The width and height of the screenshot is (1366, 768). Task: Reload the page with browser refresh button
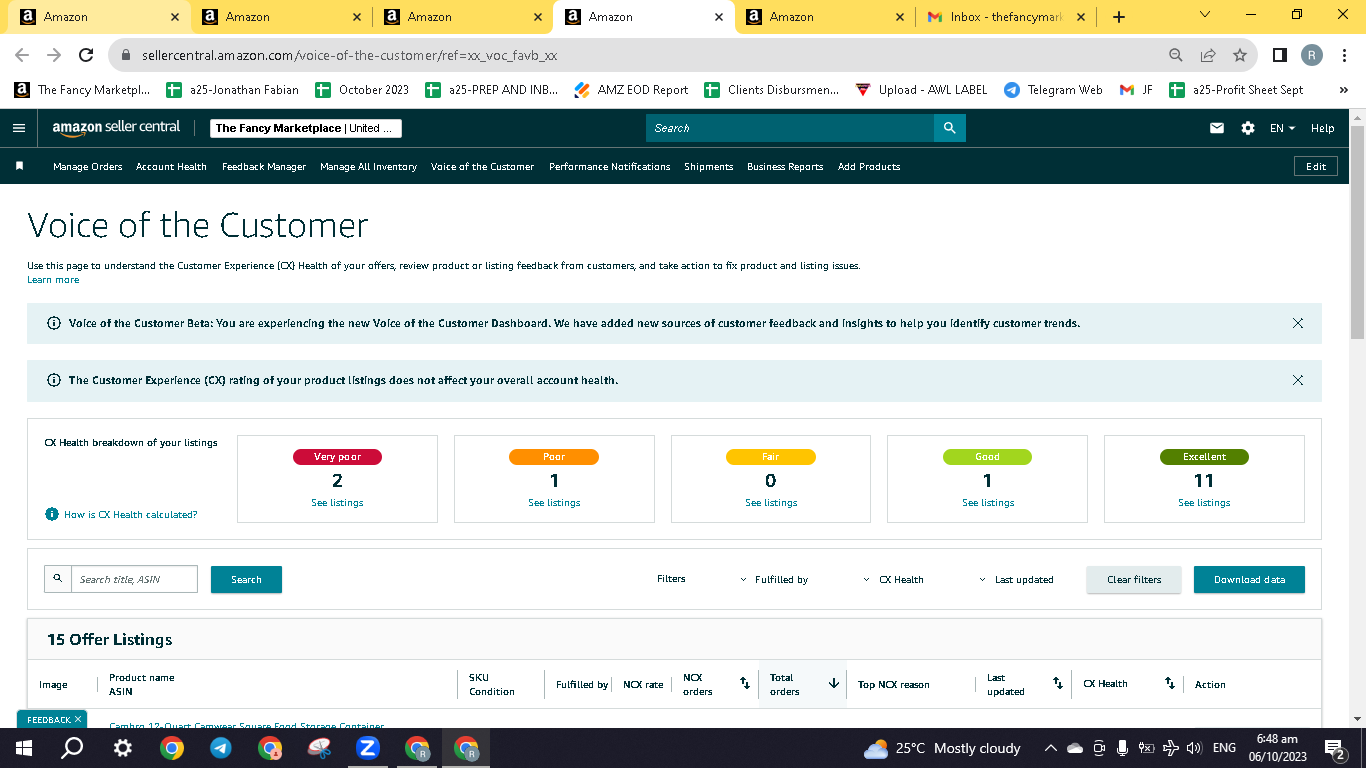point(86,56)
